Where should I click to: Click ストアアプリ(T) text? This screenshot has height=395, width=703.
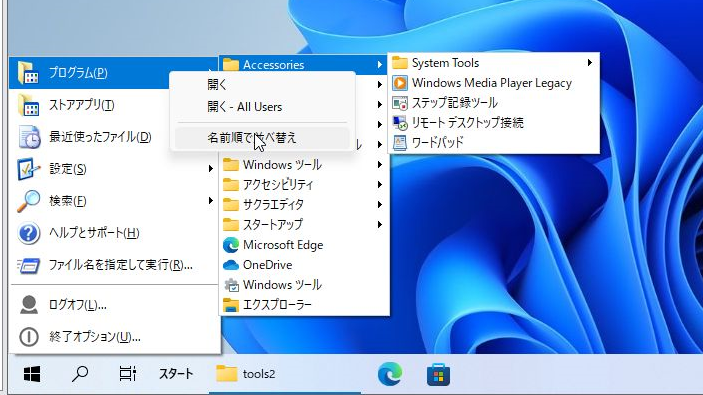pos(82,105)
